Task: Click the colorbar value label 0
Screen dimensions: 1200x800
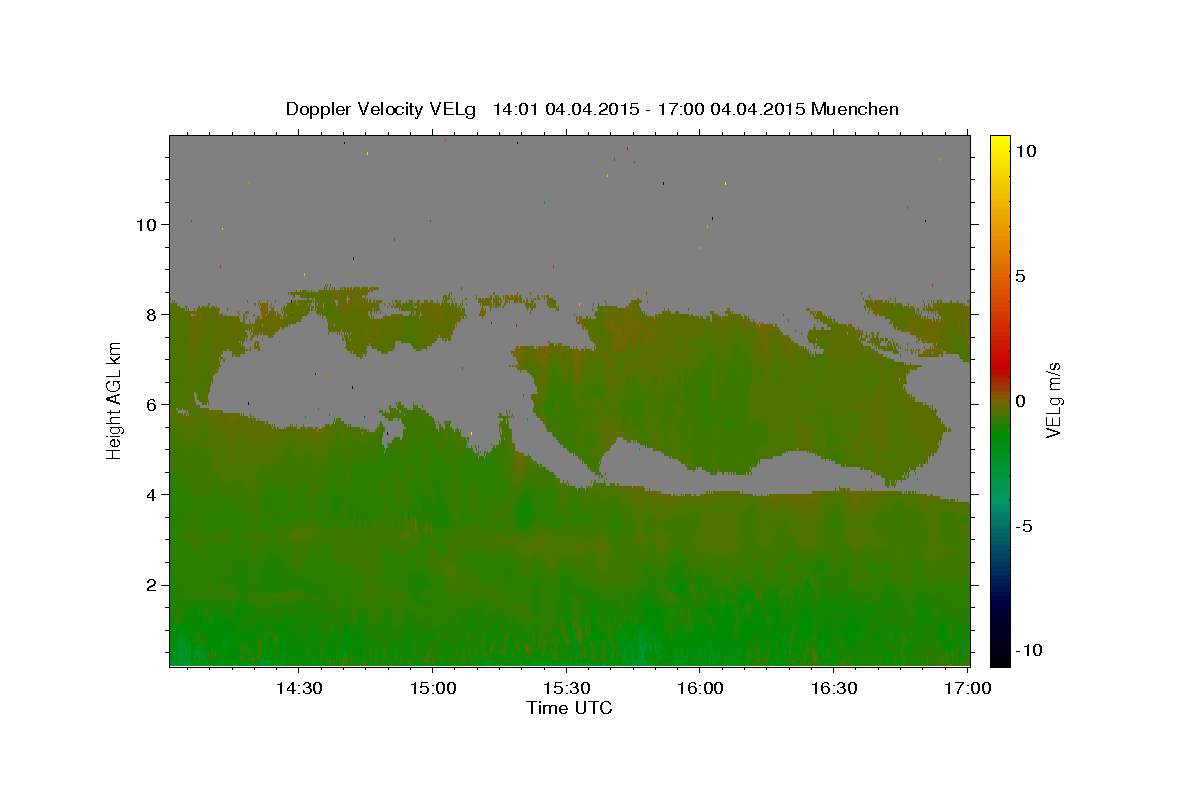Action: click(1021, 401)
